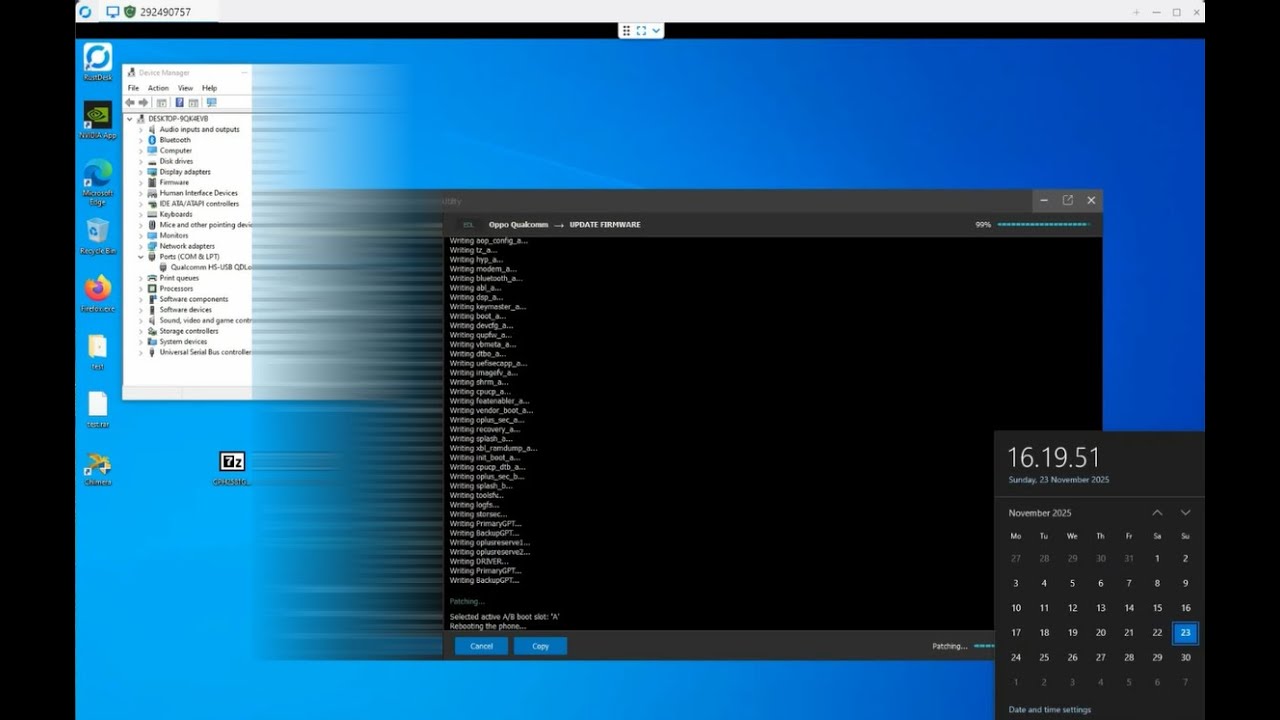The width and height of the screenshot is (1280, 720).
Task: Select the 7z archive icon on the desktop
Action: (x=232, y=462)
